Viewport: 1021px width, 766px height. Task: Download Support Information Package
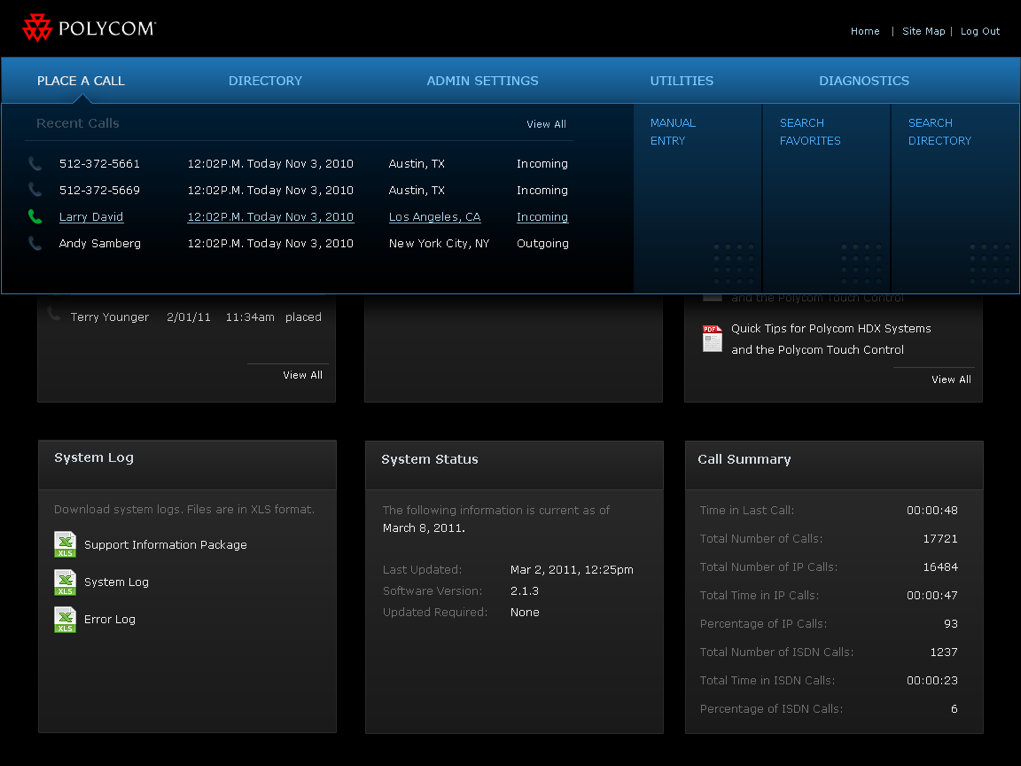click(x=165, y=545)
